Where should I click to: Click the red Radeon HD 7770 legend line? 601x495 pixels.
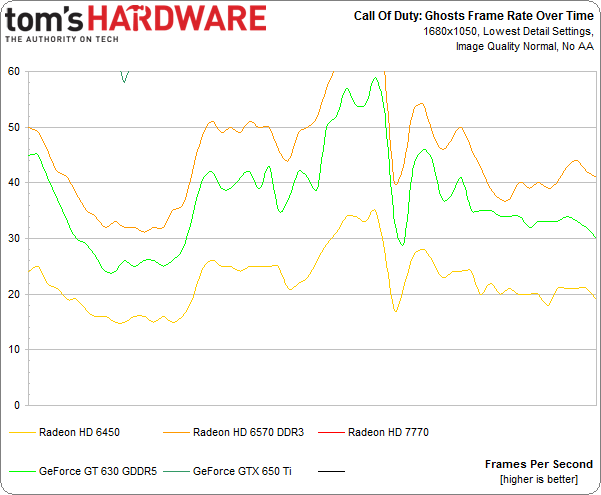[332, 433]
